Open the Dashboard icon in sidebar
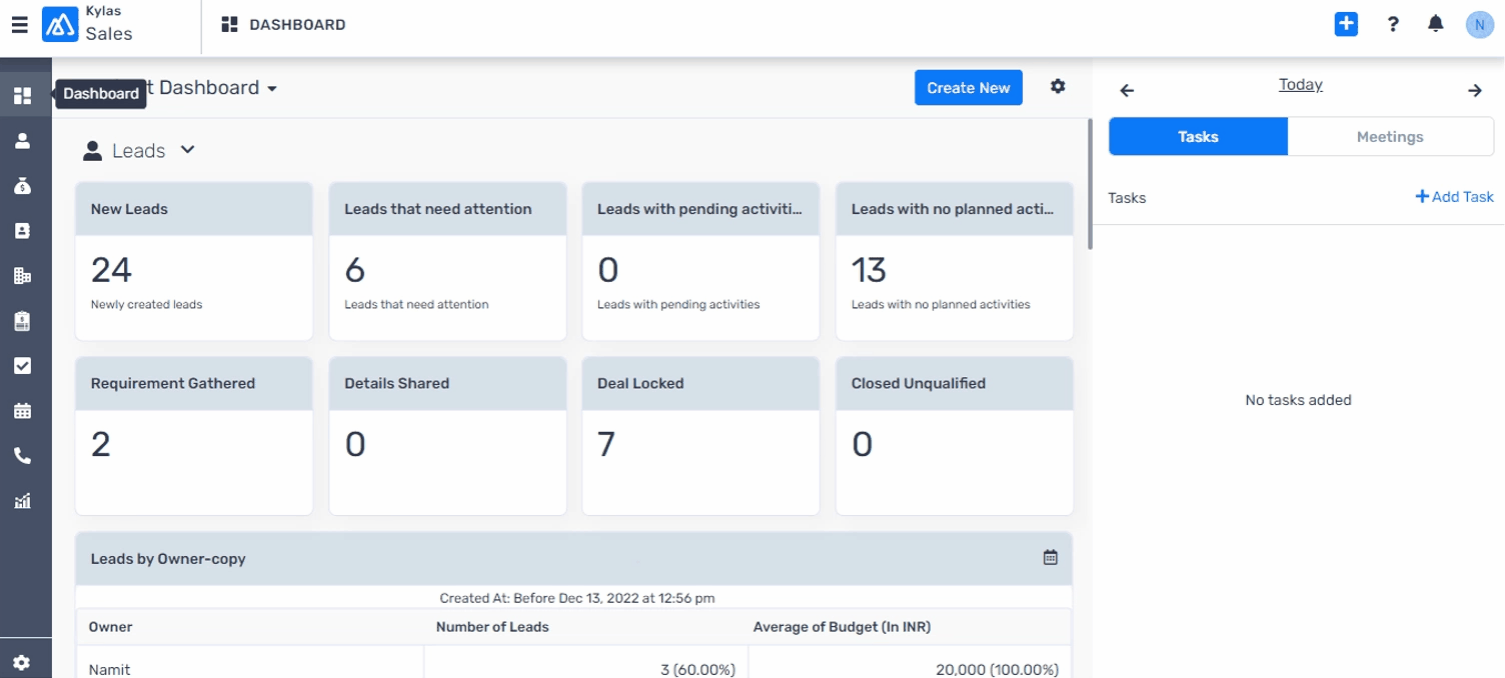Image resolution: width=1505 pixels, height=678 pixels. [x=22, y=96]
